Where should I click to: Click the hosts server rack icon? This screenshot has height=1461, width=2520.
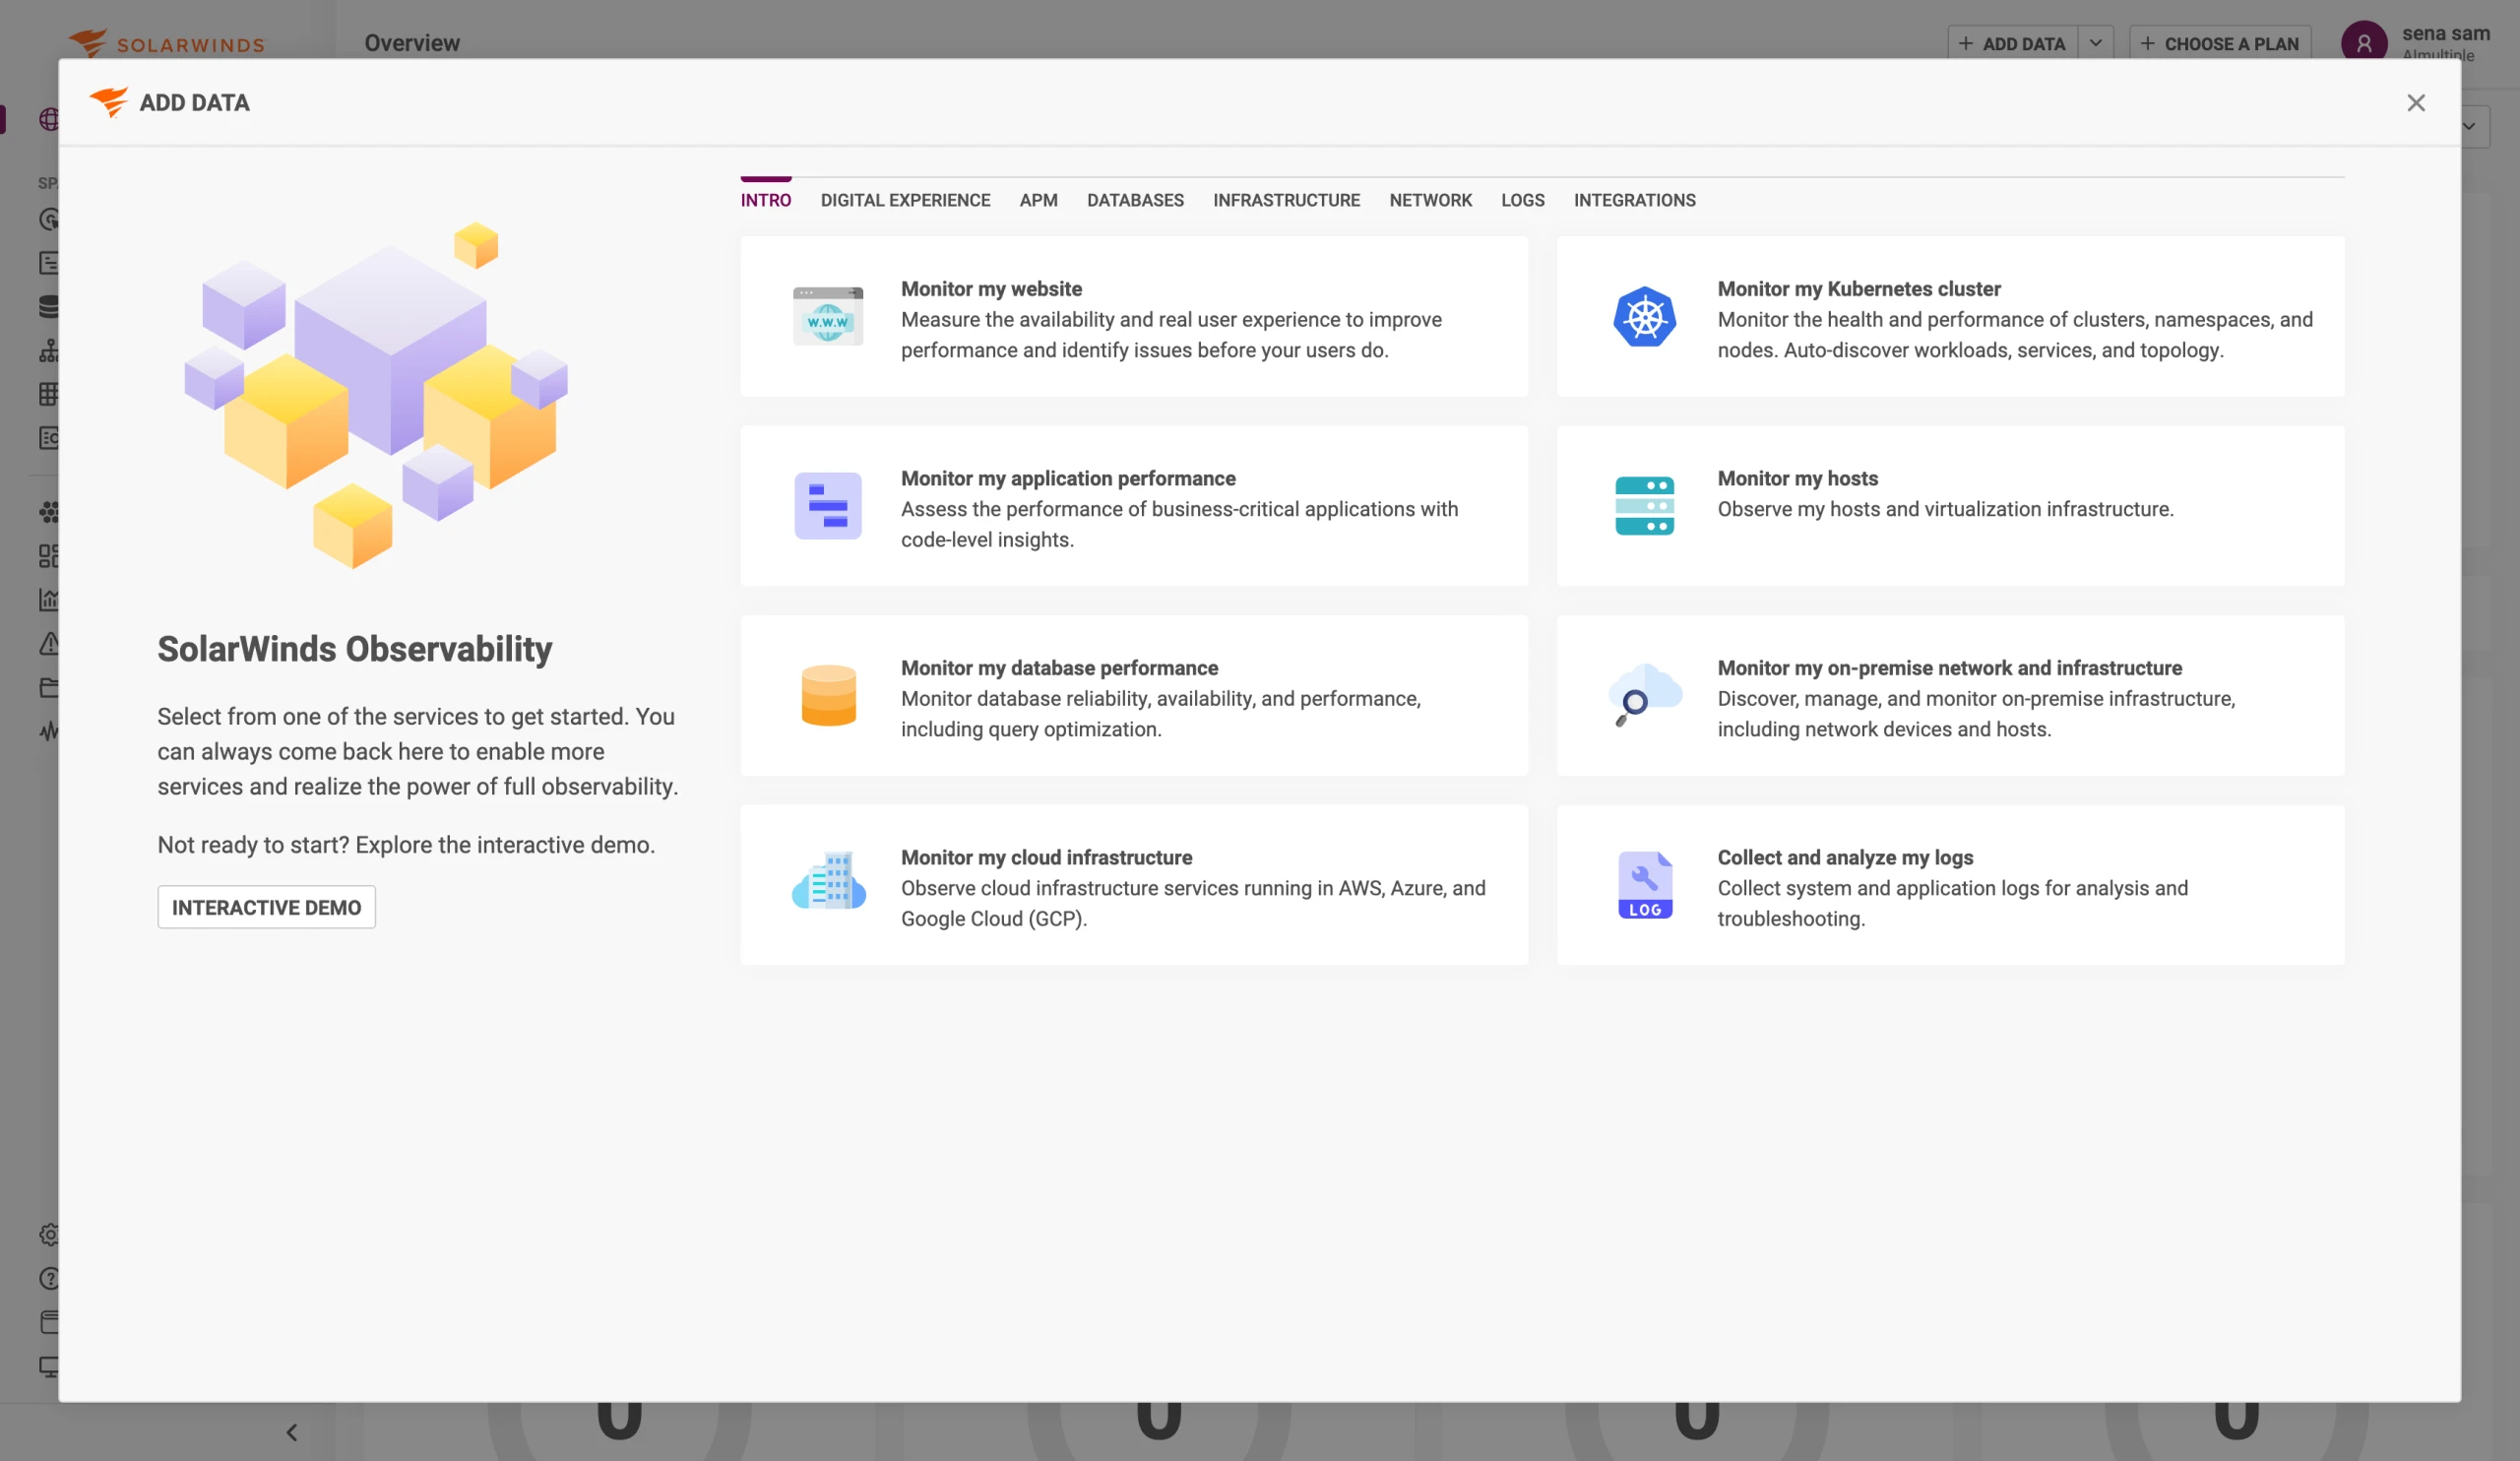(x=1644, y=506)
